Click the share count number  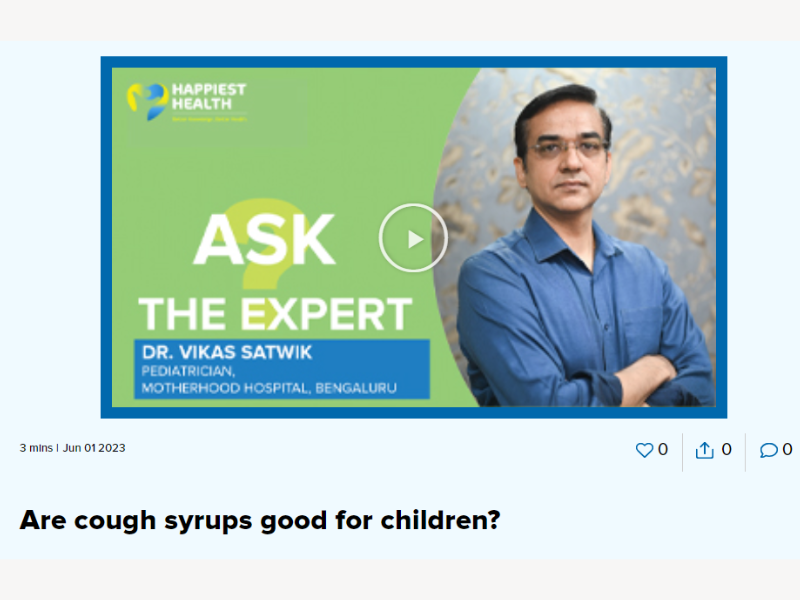[x=727, y=449]
